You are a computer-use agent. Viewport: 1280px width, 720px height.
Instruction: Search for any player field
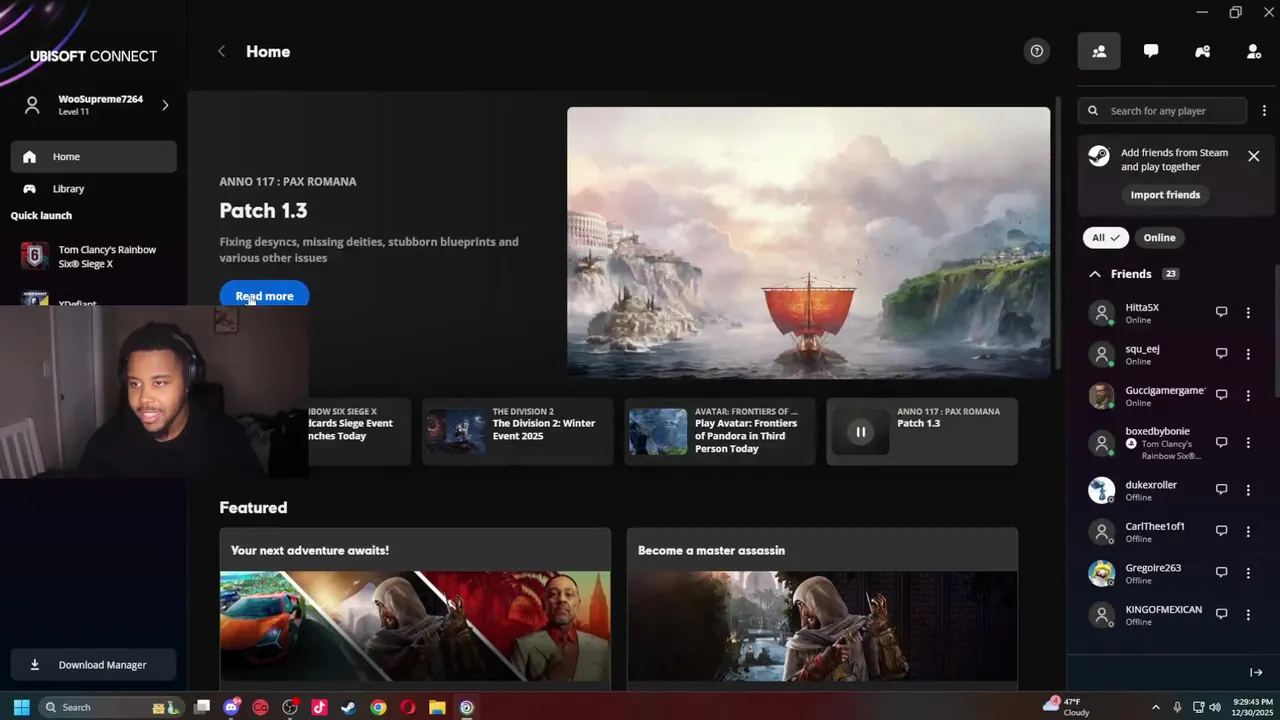coord(1163,111)
